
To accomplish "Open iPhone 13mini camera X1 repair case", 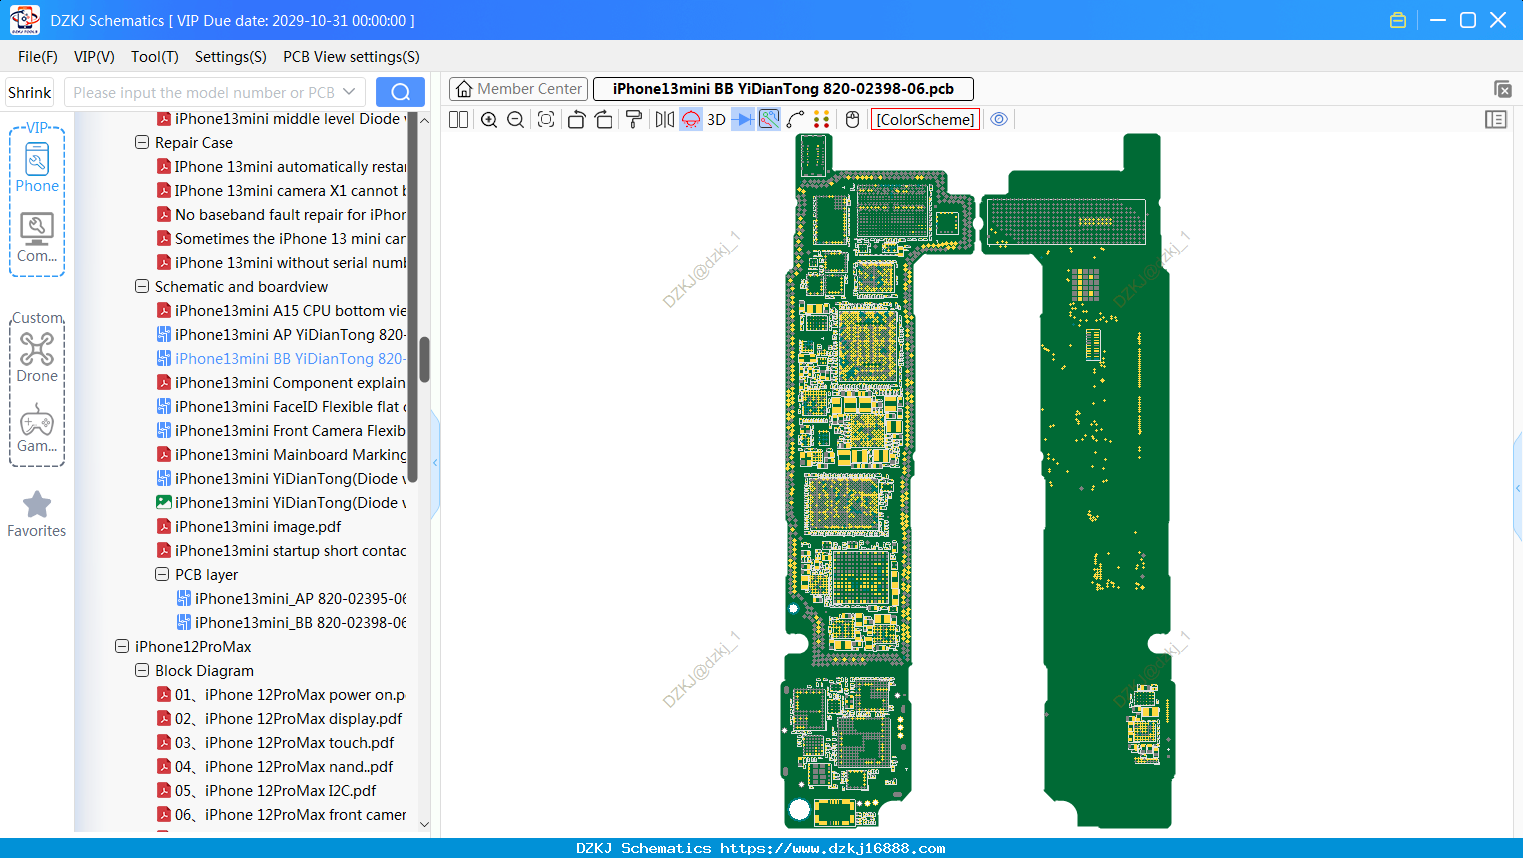I will pos(281,191).
